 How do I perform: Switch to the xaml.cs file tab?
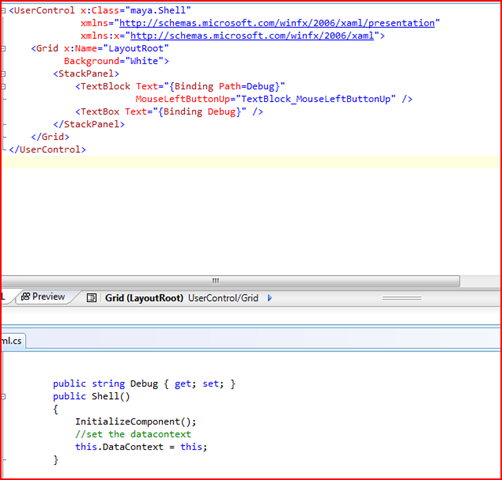pyautogui.click(x=12, y=341)
